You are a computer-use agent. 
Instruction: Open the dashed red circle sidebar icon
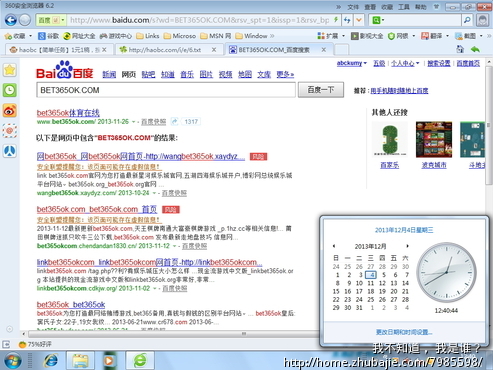point(10,131)
